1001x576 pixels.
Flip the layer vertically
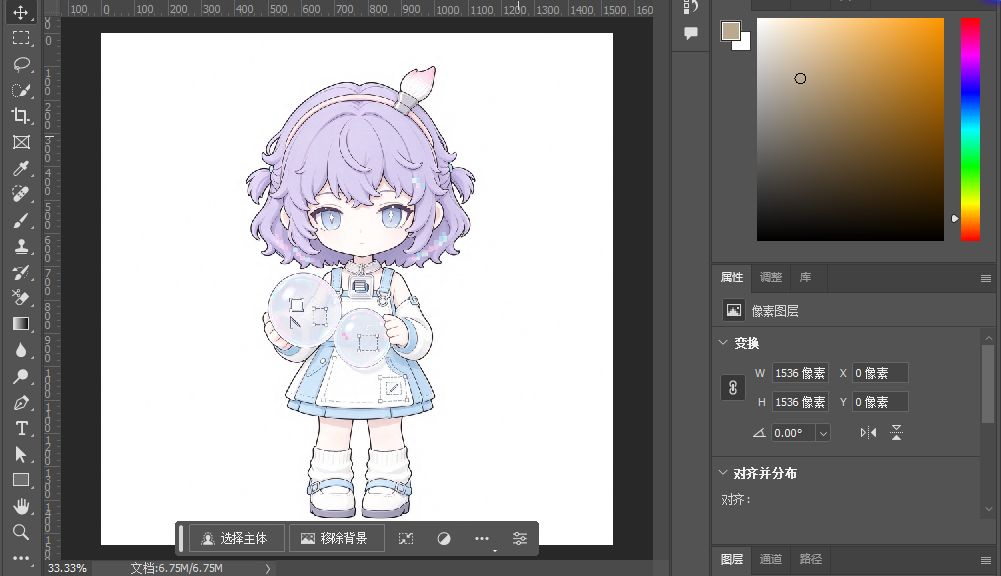pos(896,433)
